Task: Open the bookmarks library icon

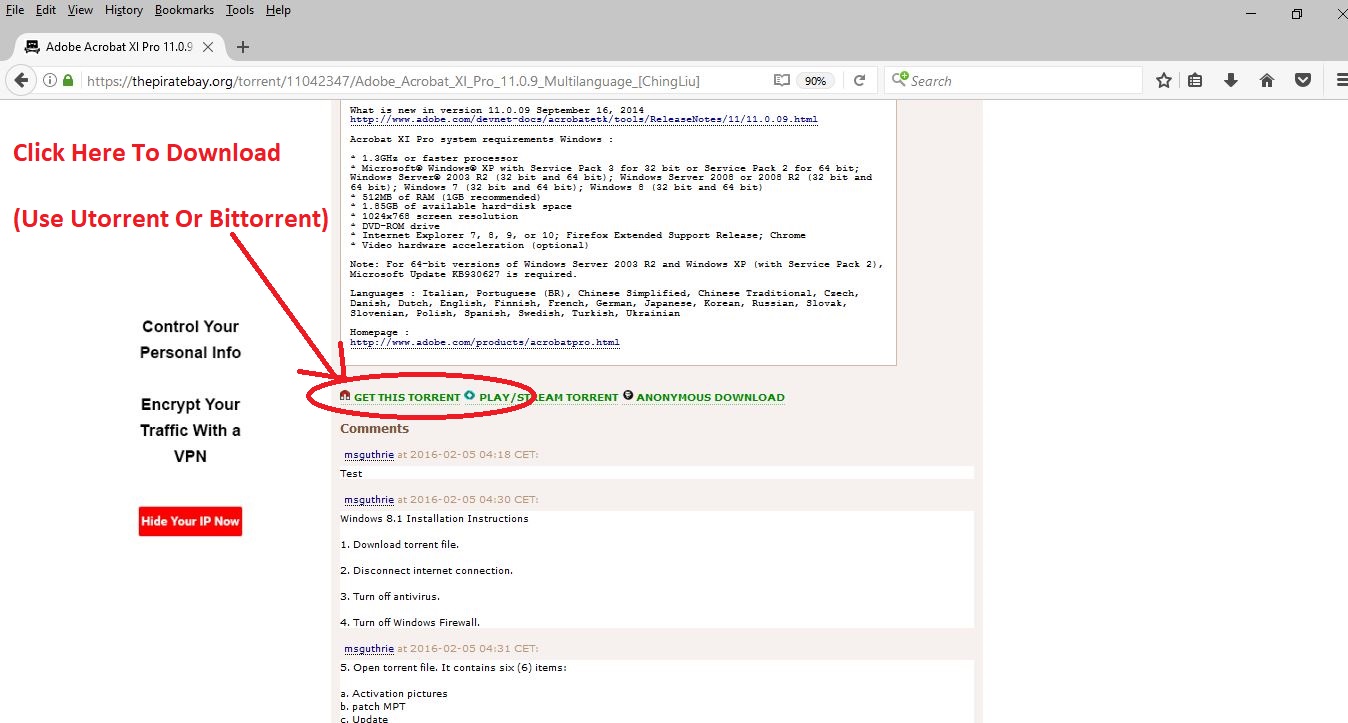Action: (x=1196, y=81)
